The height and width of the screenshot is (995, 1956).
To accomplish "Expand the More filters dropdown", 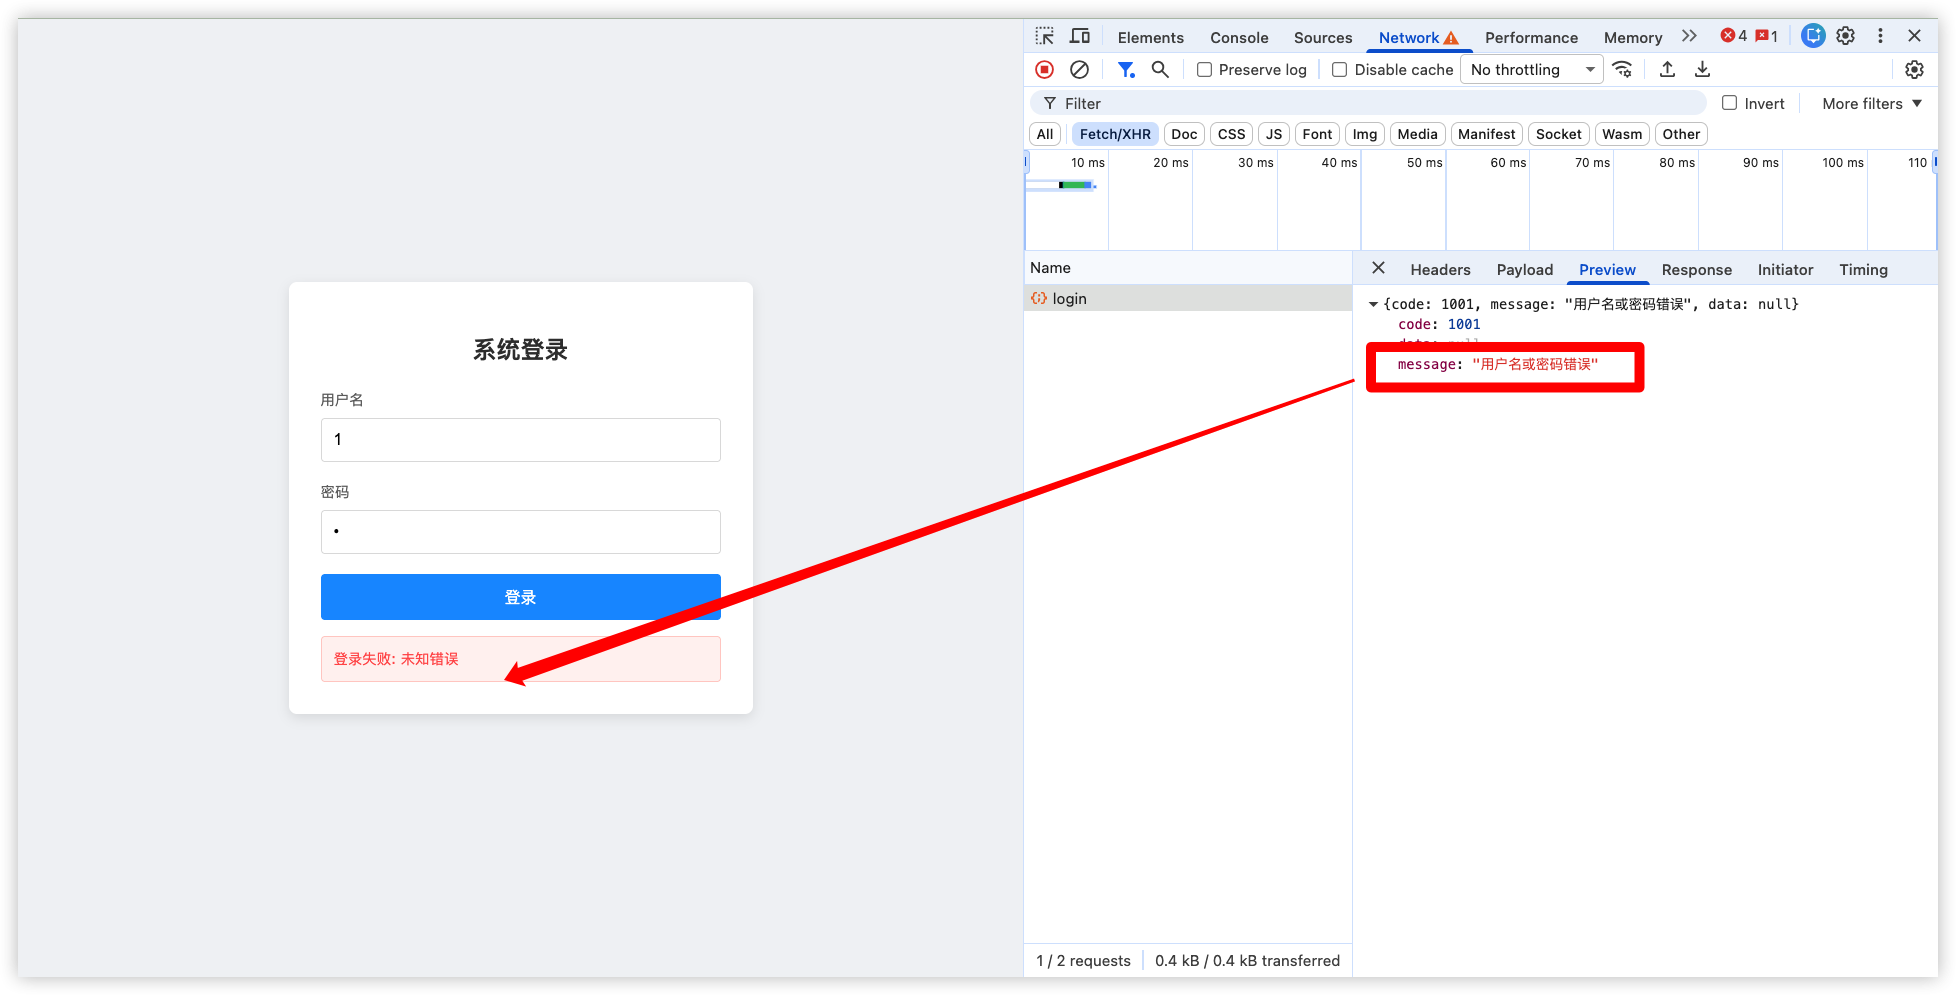I will coord(1872,104).
